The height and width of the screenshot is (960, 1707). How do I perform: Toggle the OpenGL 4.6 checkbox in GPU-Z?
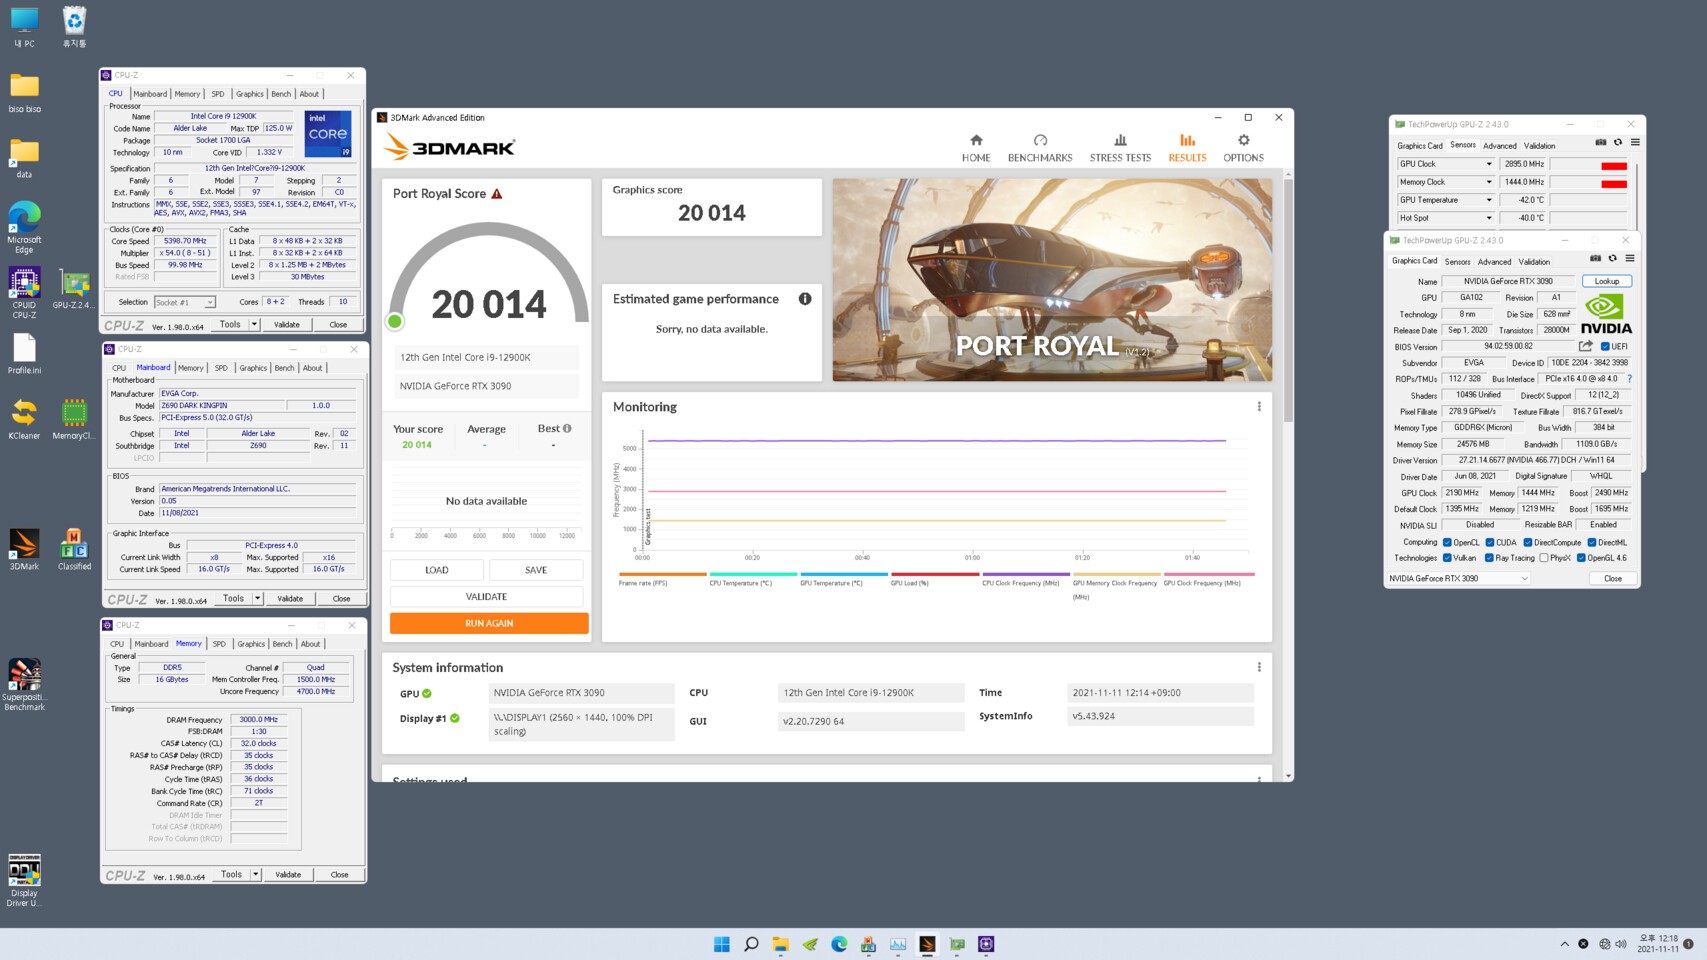[1581, 558]
